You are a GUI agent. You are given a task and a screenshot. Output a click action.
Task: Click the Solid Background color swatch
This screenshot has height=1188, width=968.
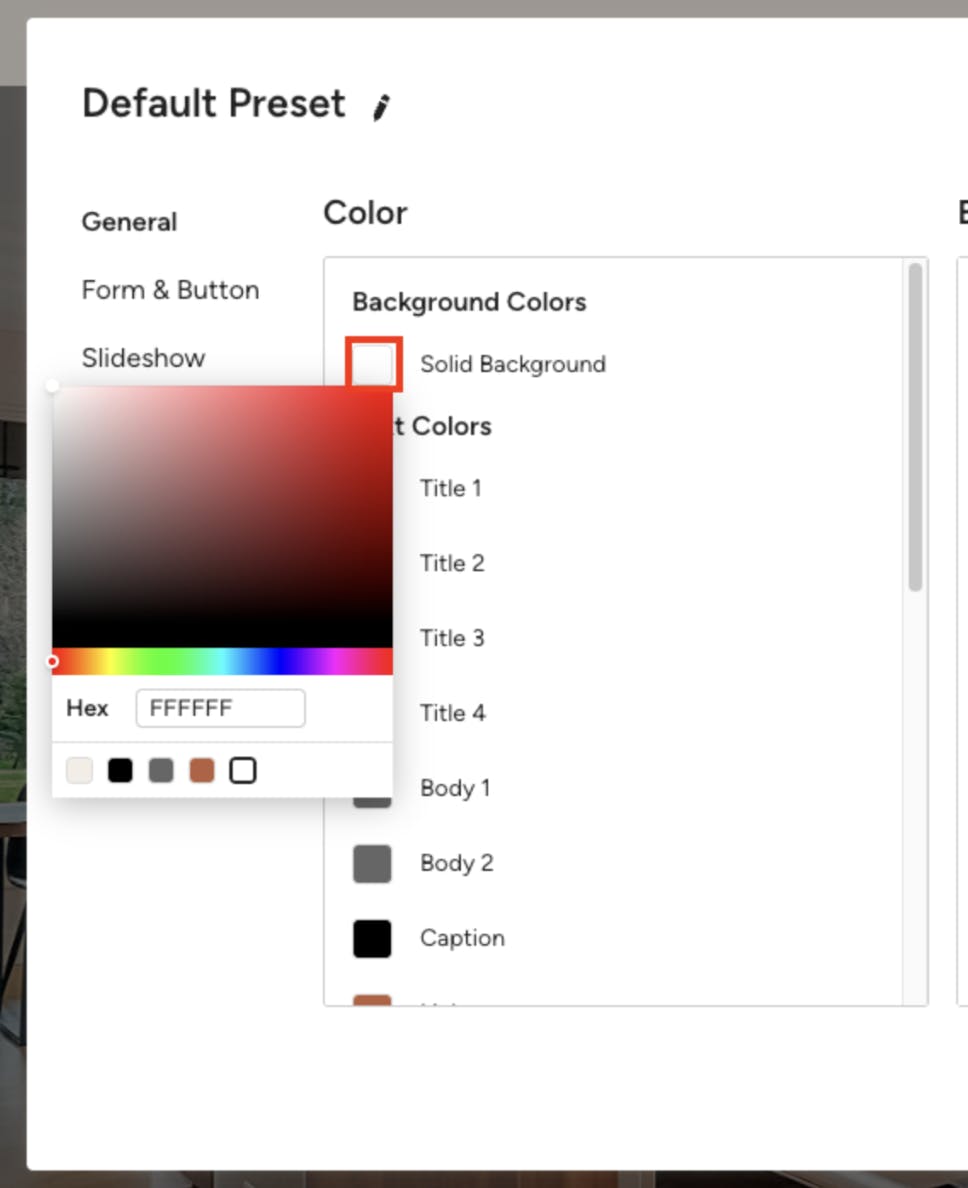374,364
